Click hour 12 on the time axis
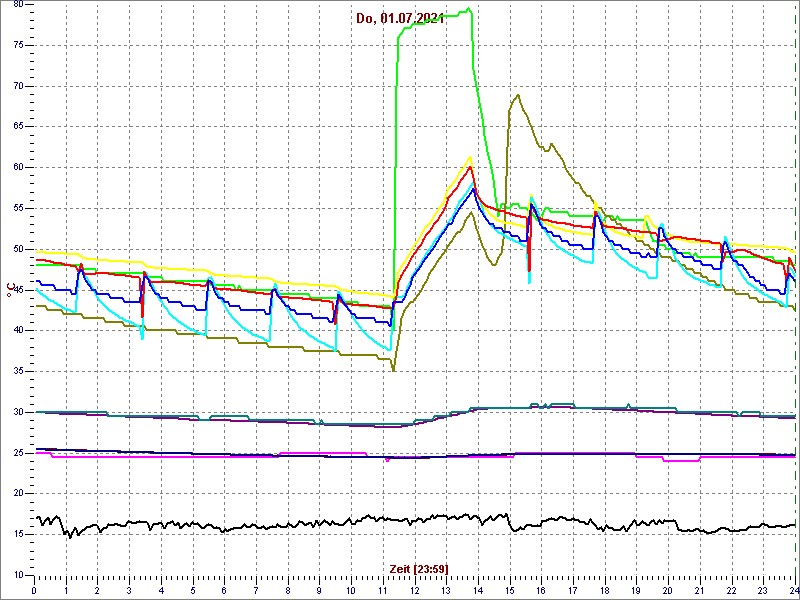 [x=414, y=591]
